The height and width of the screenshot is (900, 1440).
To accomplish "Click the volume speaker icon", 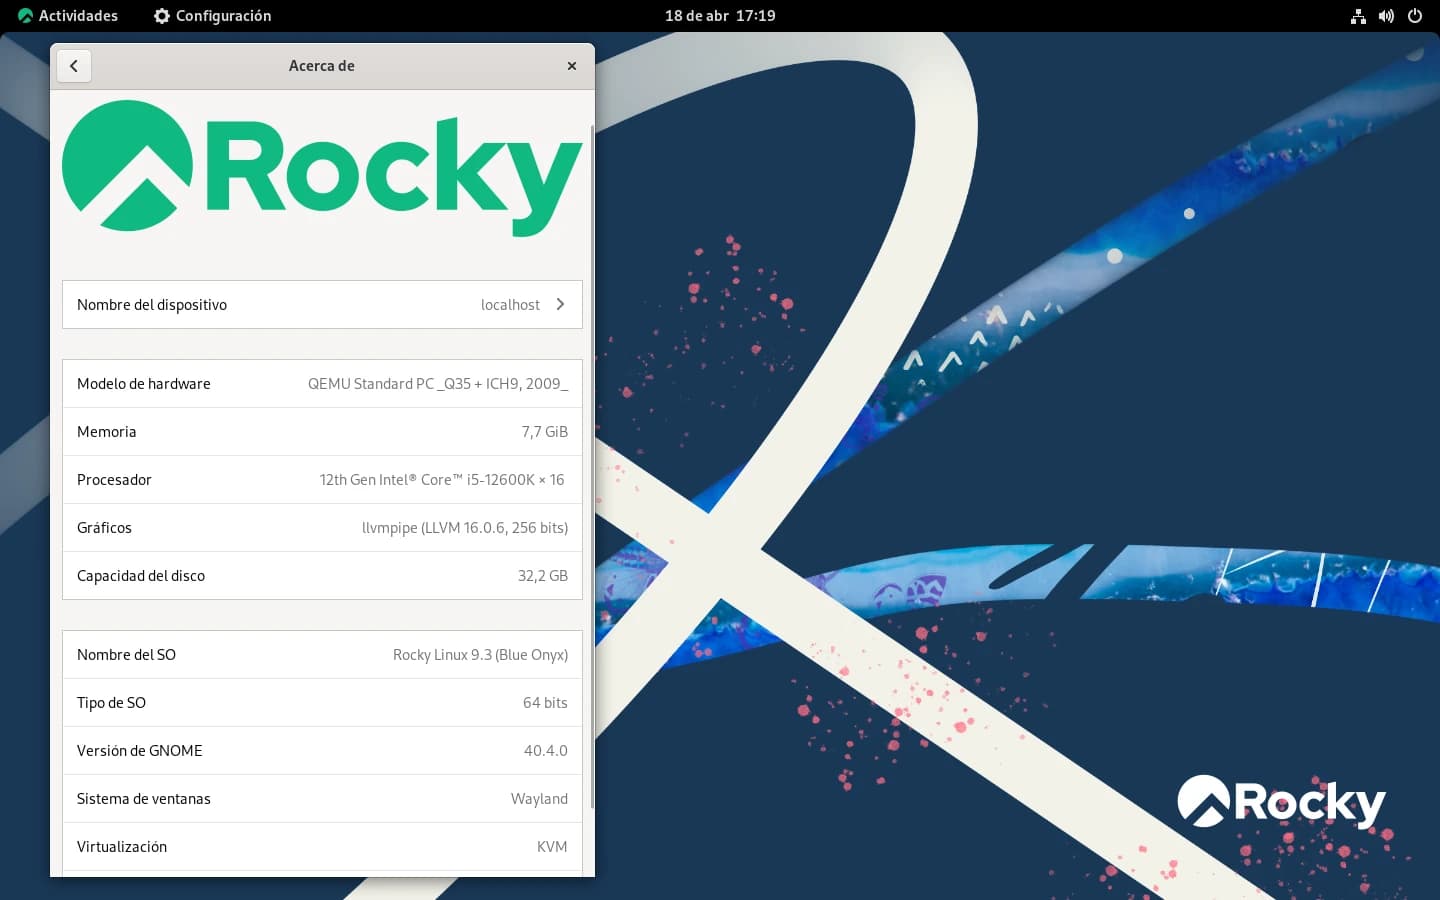I will pos(1386,16).
